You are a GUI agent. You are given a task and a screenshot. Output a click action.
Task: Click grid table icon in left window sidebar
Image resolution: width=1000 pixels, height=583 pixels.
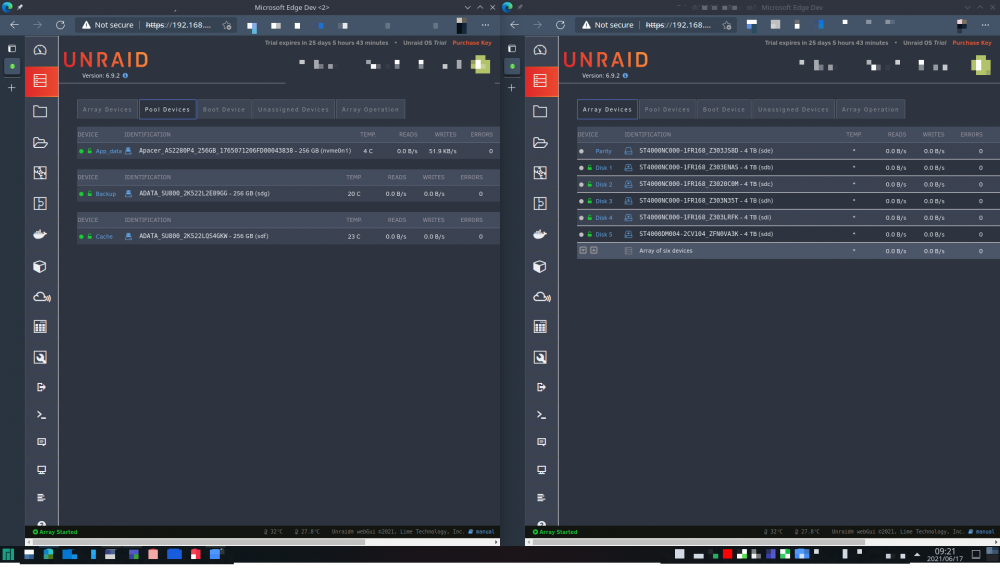point(40,327)
